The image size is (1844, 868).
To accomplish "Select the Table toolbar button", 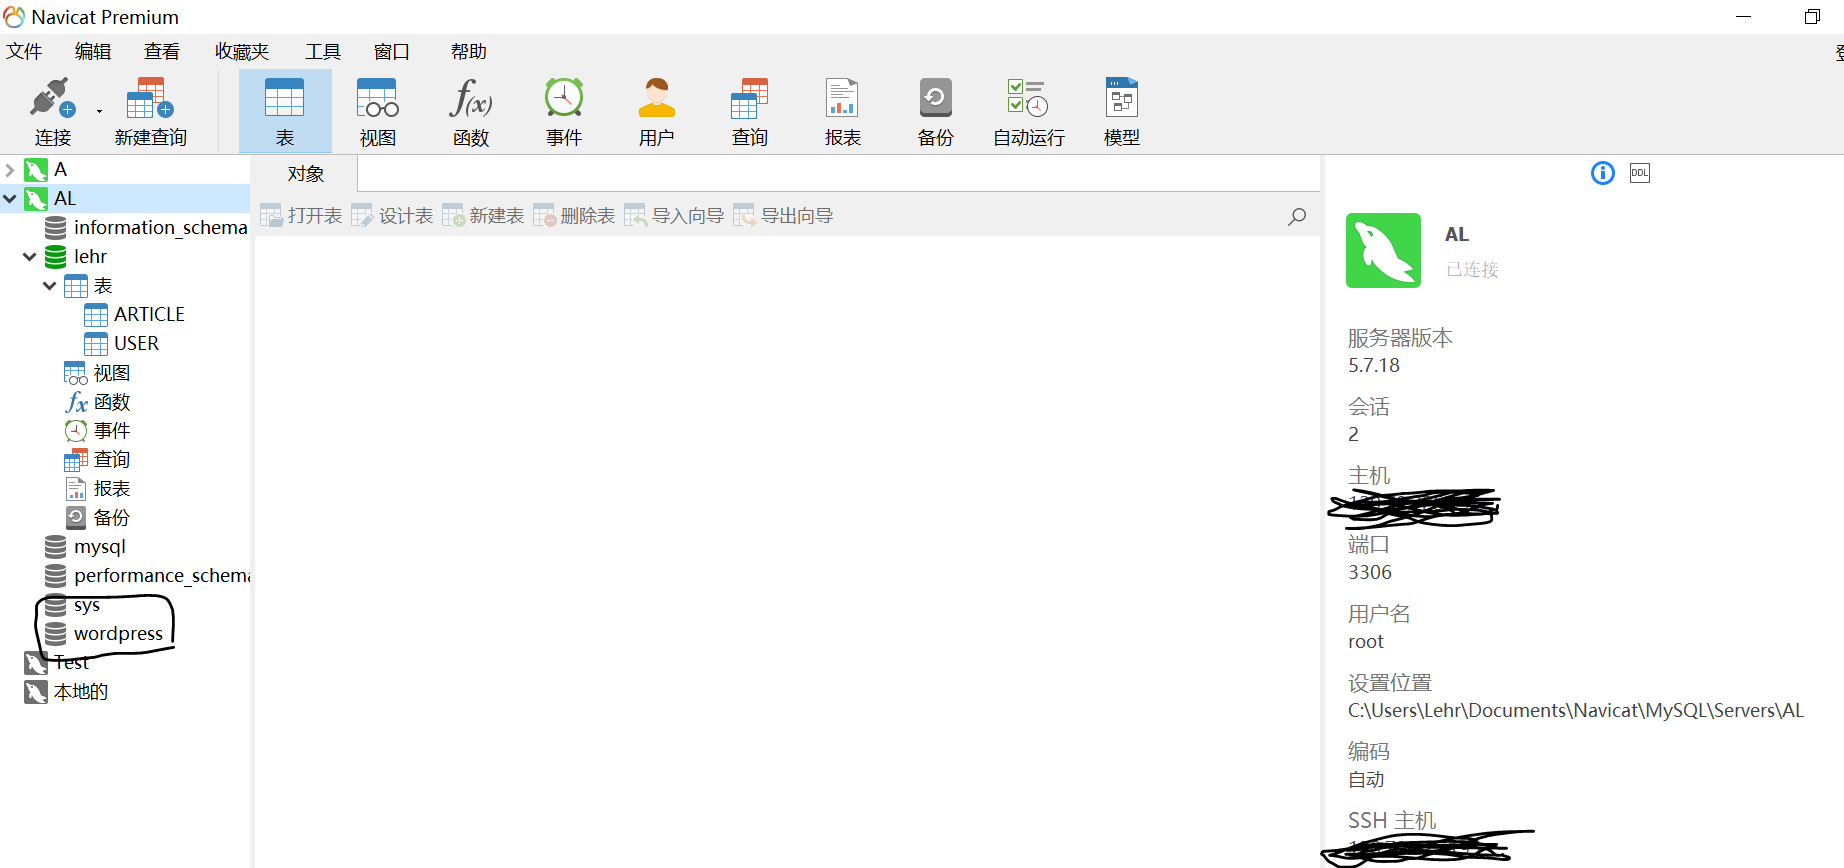I will pyautogui.click(x=285, y=111).
